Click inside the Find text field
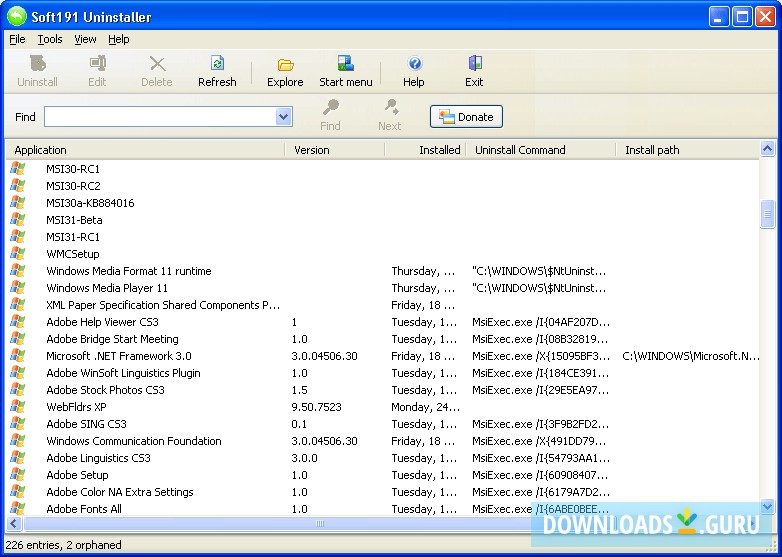 (x=160, y=117)
